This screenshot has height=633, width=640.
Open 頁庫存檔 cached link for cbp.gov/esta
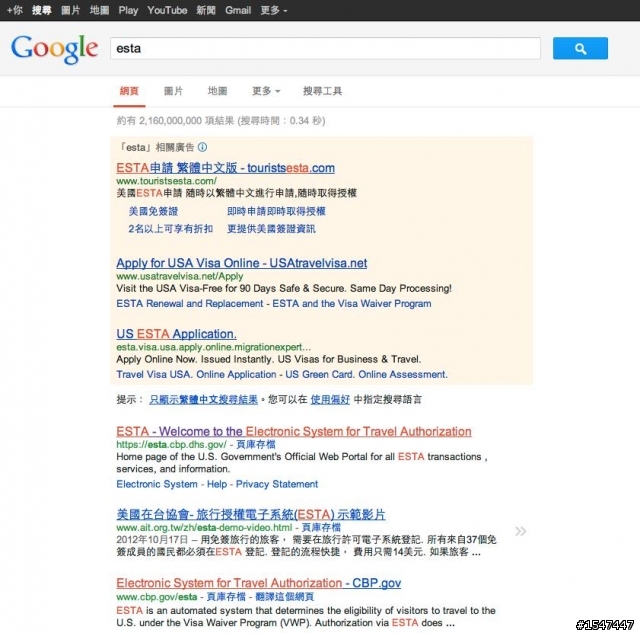click(226, 597)
